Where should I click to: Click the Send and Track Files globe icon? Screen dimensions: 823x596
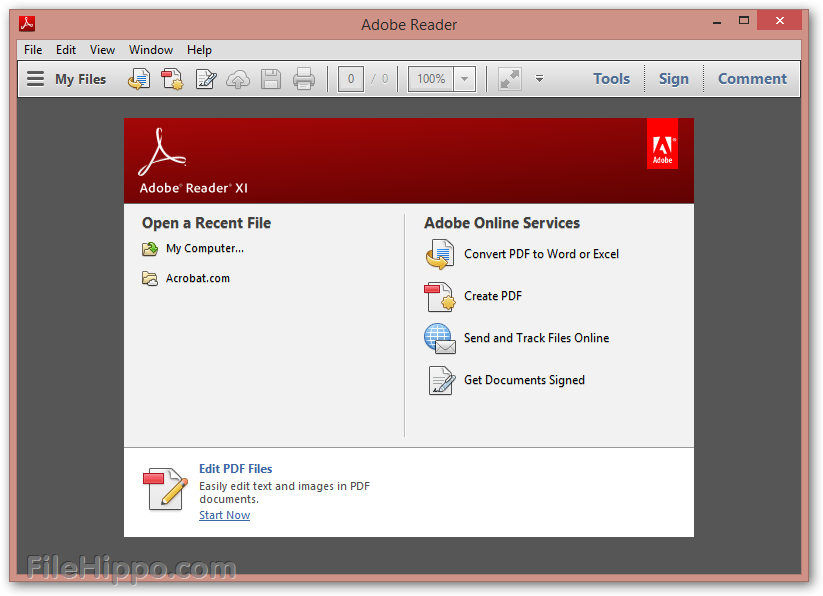tap(439, 338)
